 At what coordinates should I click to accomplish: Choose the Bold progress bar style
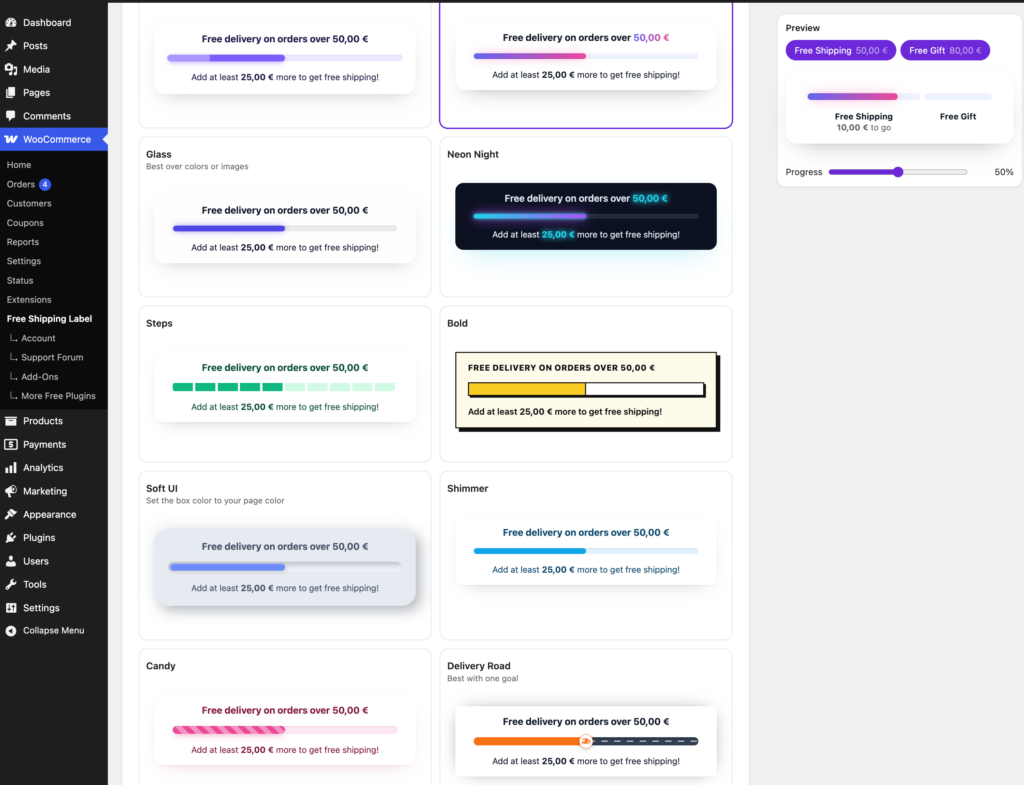586,384
